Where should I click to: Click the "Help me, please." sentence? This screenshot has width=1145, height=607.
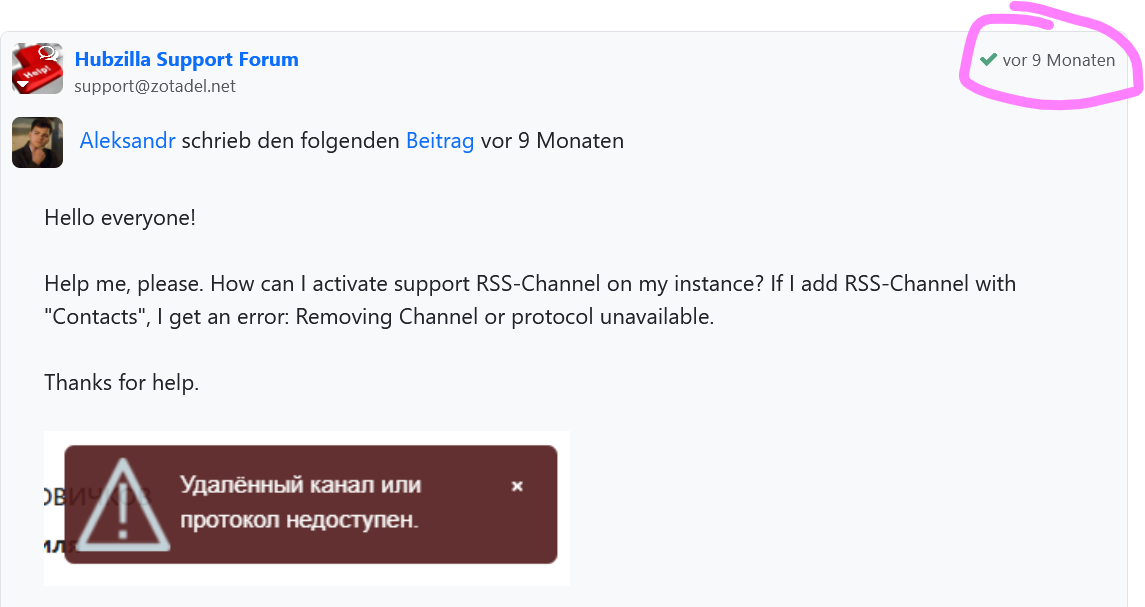click(122, 284)
